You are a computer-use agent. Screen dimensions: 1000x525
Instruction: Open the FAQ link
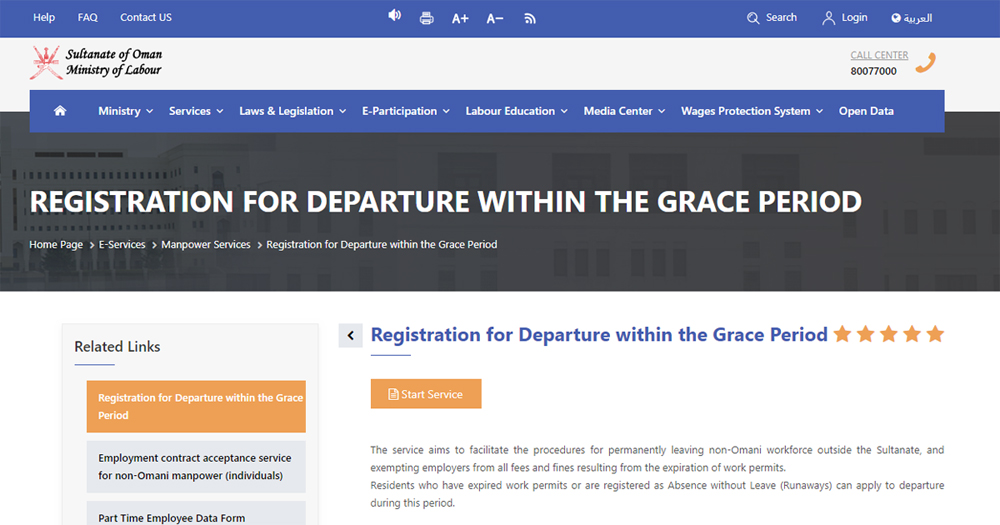(87, 17)
